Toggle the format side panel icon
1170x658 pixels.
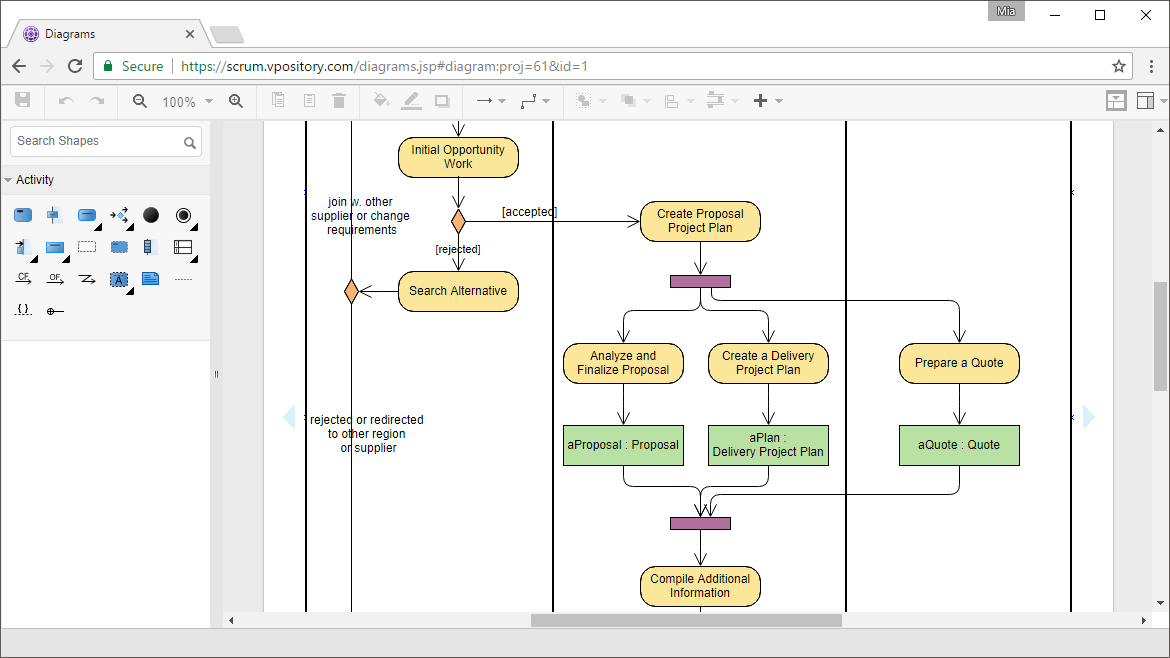tap(1145, 101)
